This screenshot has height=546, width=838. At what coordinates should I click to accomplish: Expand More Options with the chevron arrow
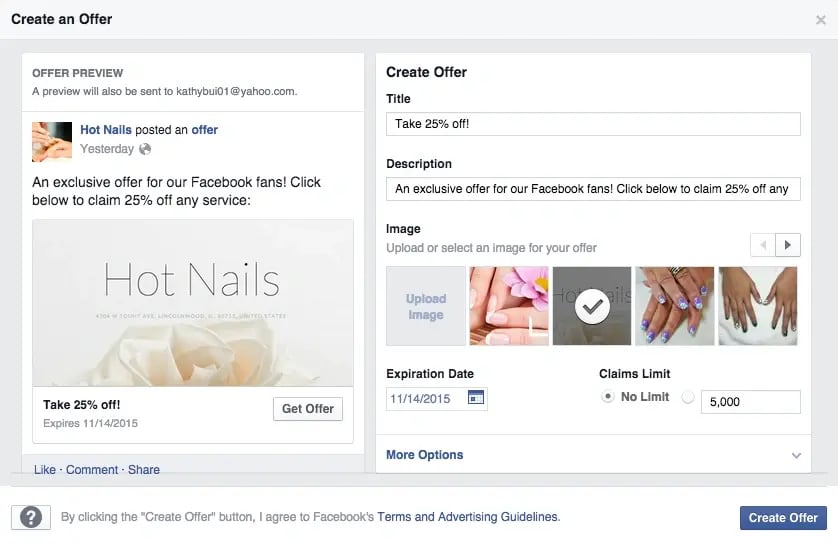[796, 455]
